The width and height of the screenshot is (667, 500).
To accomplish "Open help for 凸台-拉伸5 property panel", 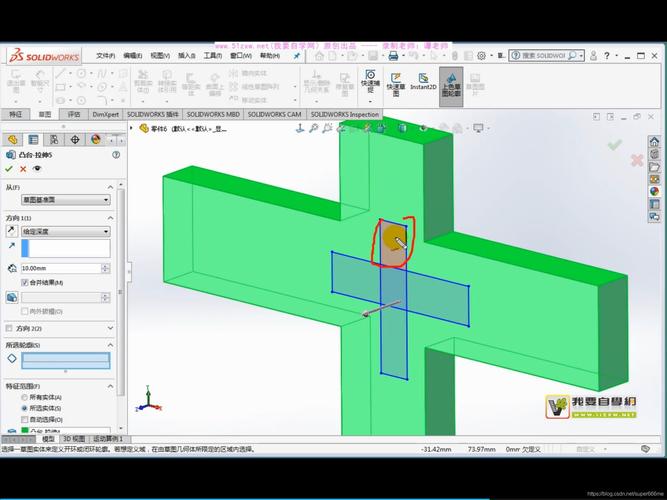I will pyautogui.click(x=116, y=155).
